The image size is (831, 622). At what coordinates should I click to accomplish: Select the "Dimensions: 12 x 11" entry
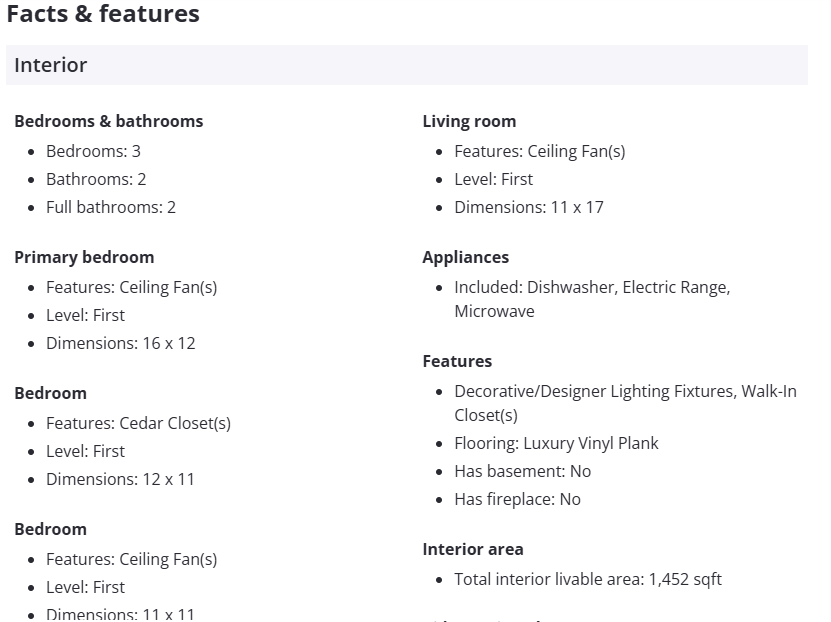[120, 479]
